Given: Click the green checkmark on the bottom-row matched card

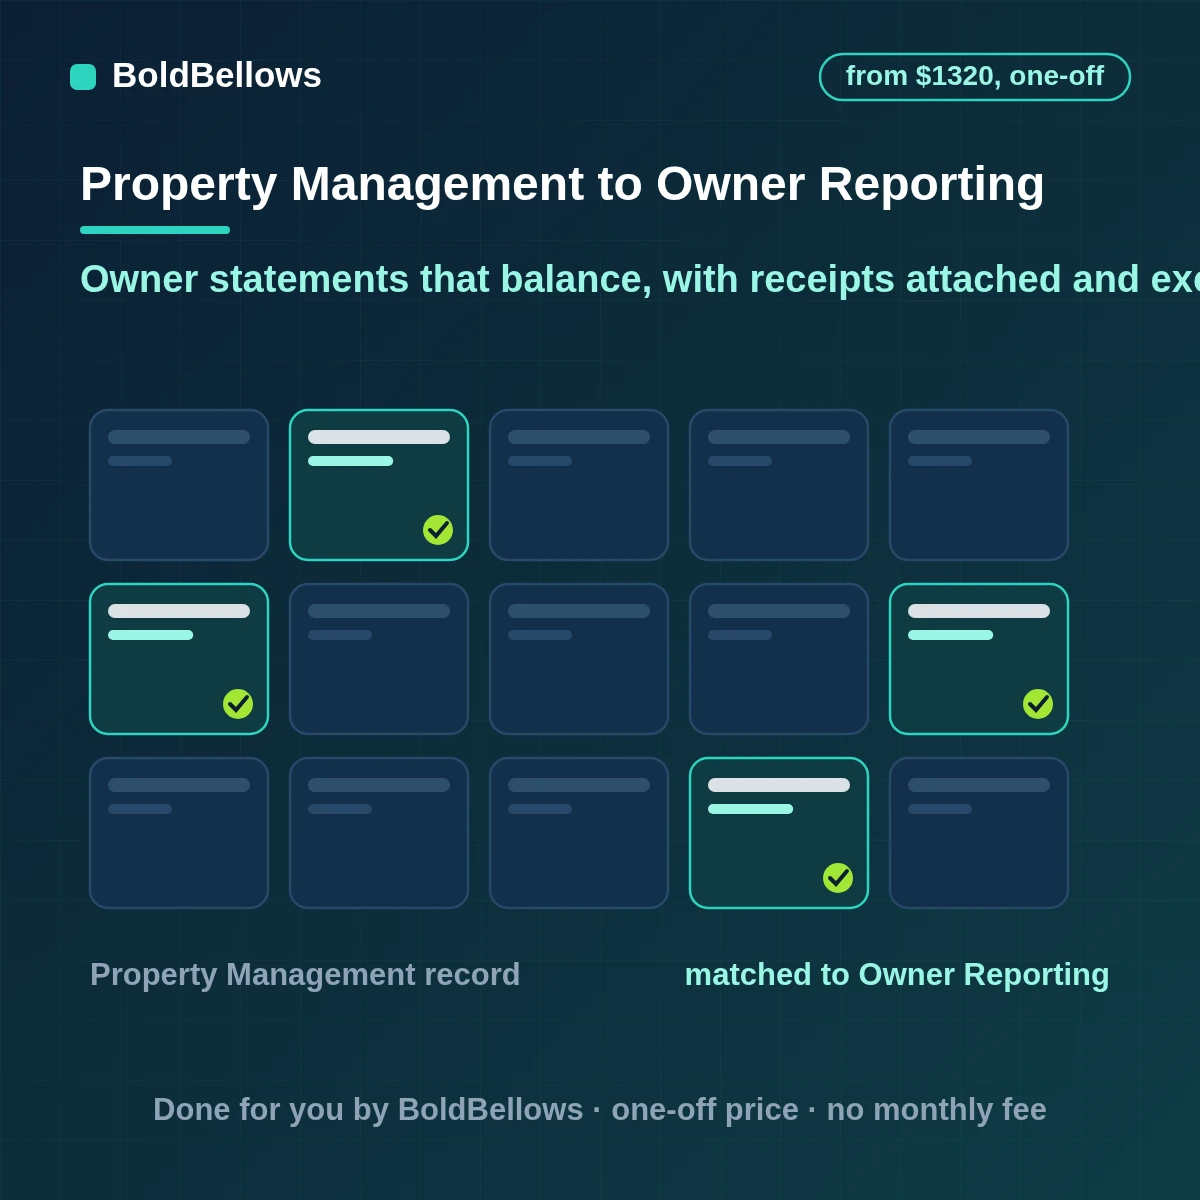Looking at the screenshot, I should click(838, 878).
